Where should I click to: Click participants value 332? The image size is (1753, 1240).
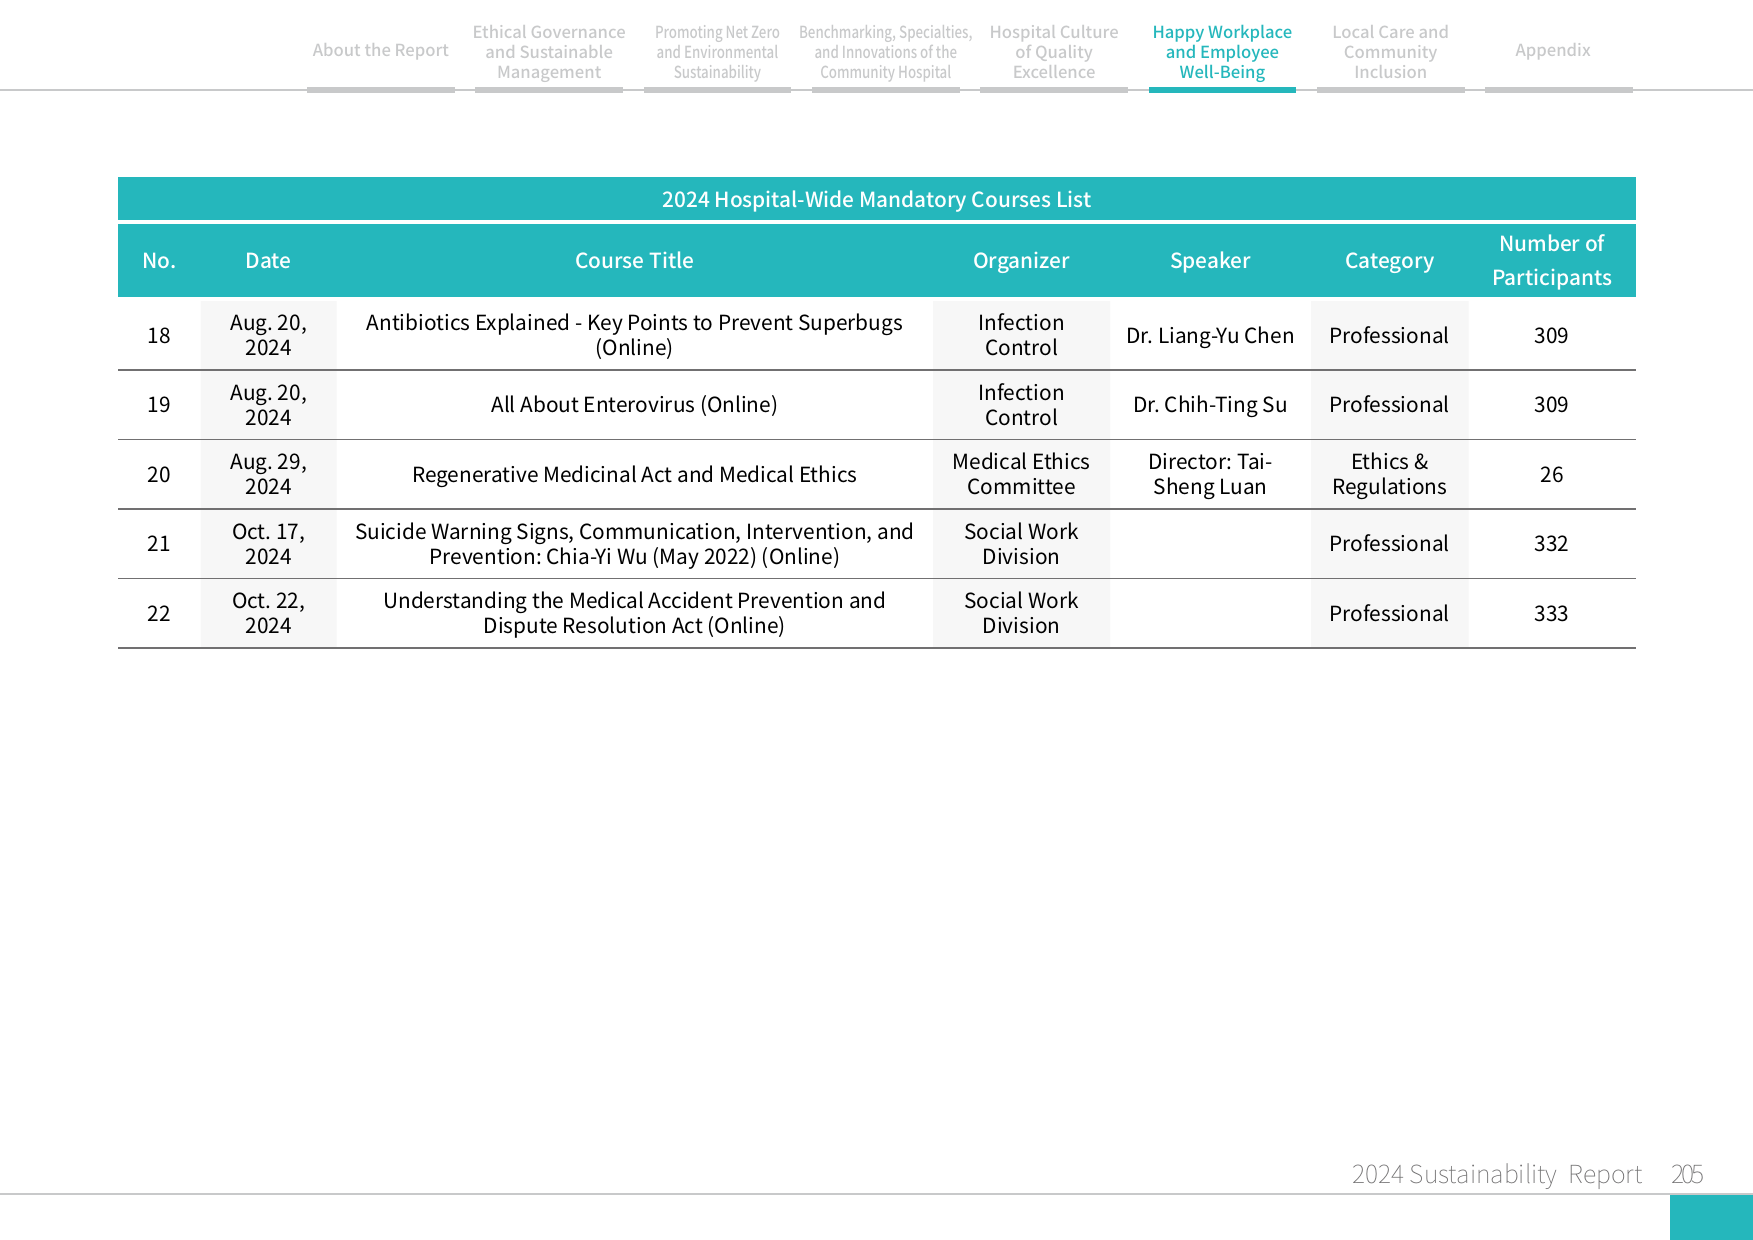1551,544
